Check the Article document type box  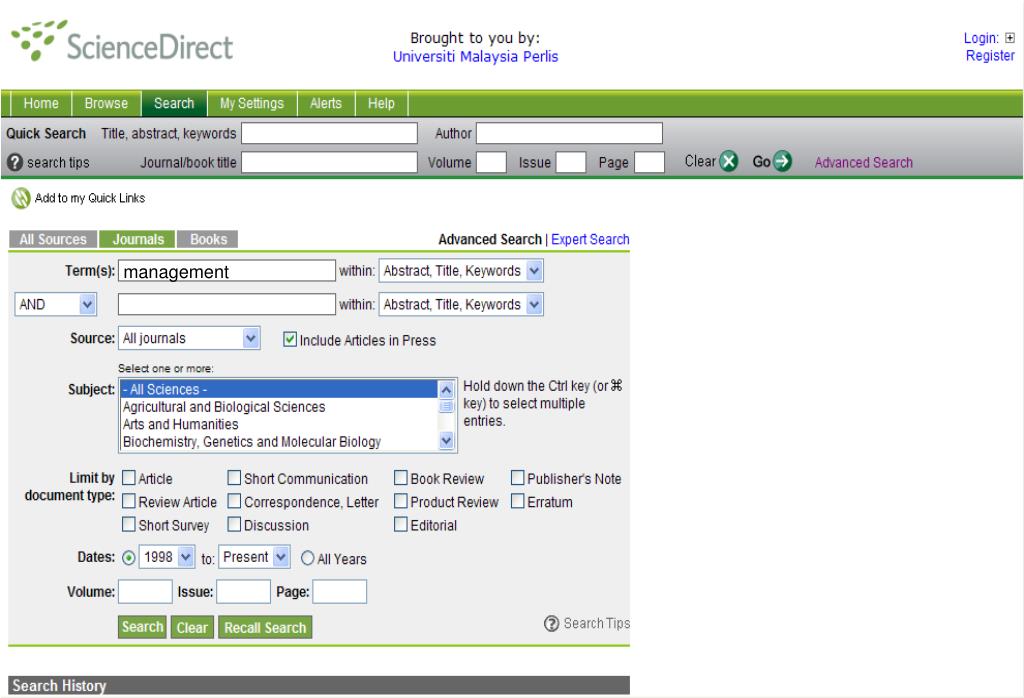129,478
